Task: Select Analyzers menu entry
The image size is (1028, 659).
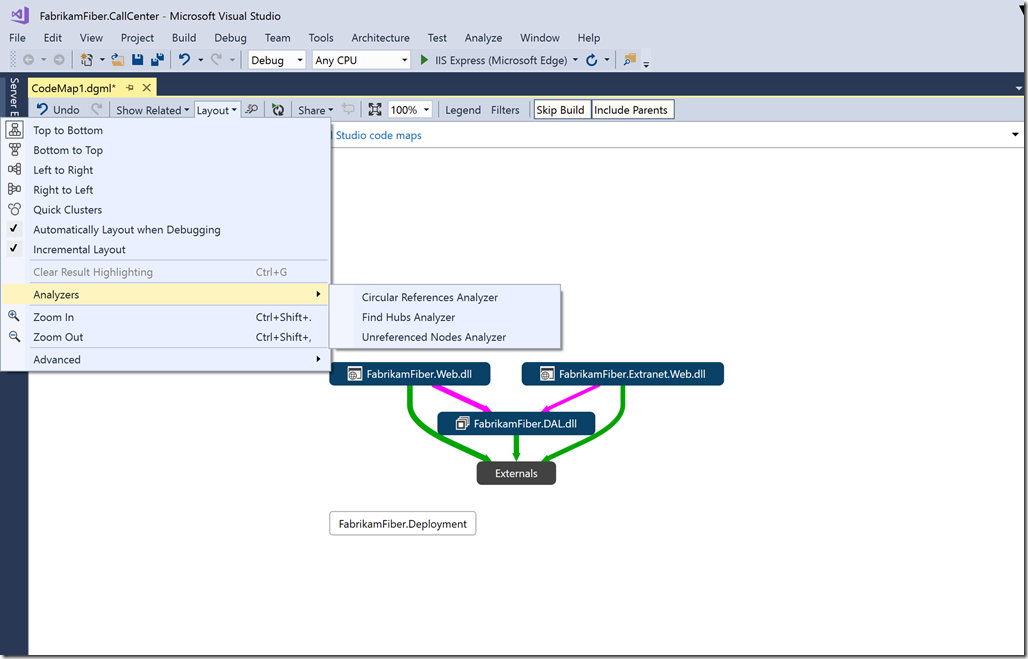Action: coord(165,294)
